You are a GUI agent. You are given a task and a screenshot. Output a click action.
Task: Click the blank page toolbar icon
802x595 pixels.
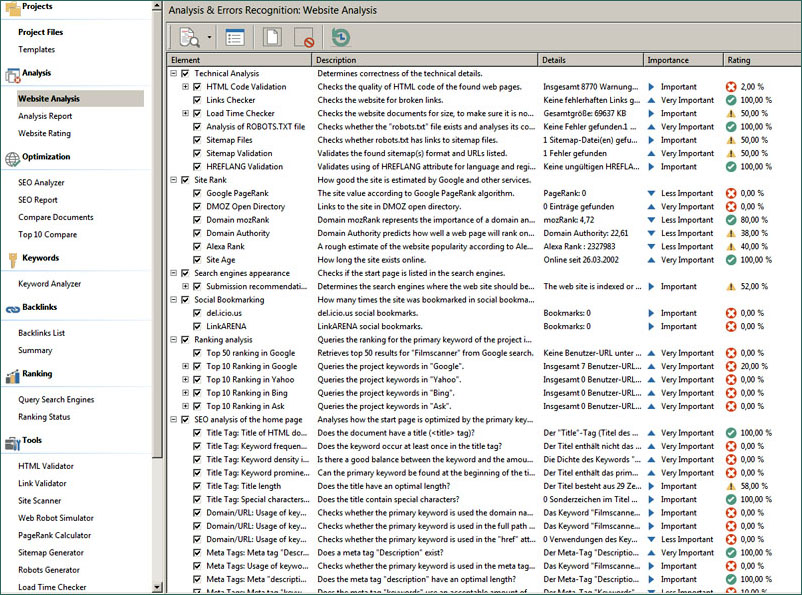tap(271, 37)
